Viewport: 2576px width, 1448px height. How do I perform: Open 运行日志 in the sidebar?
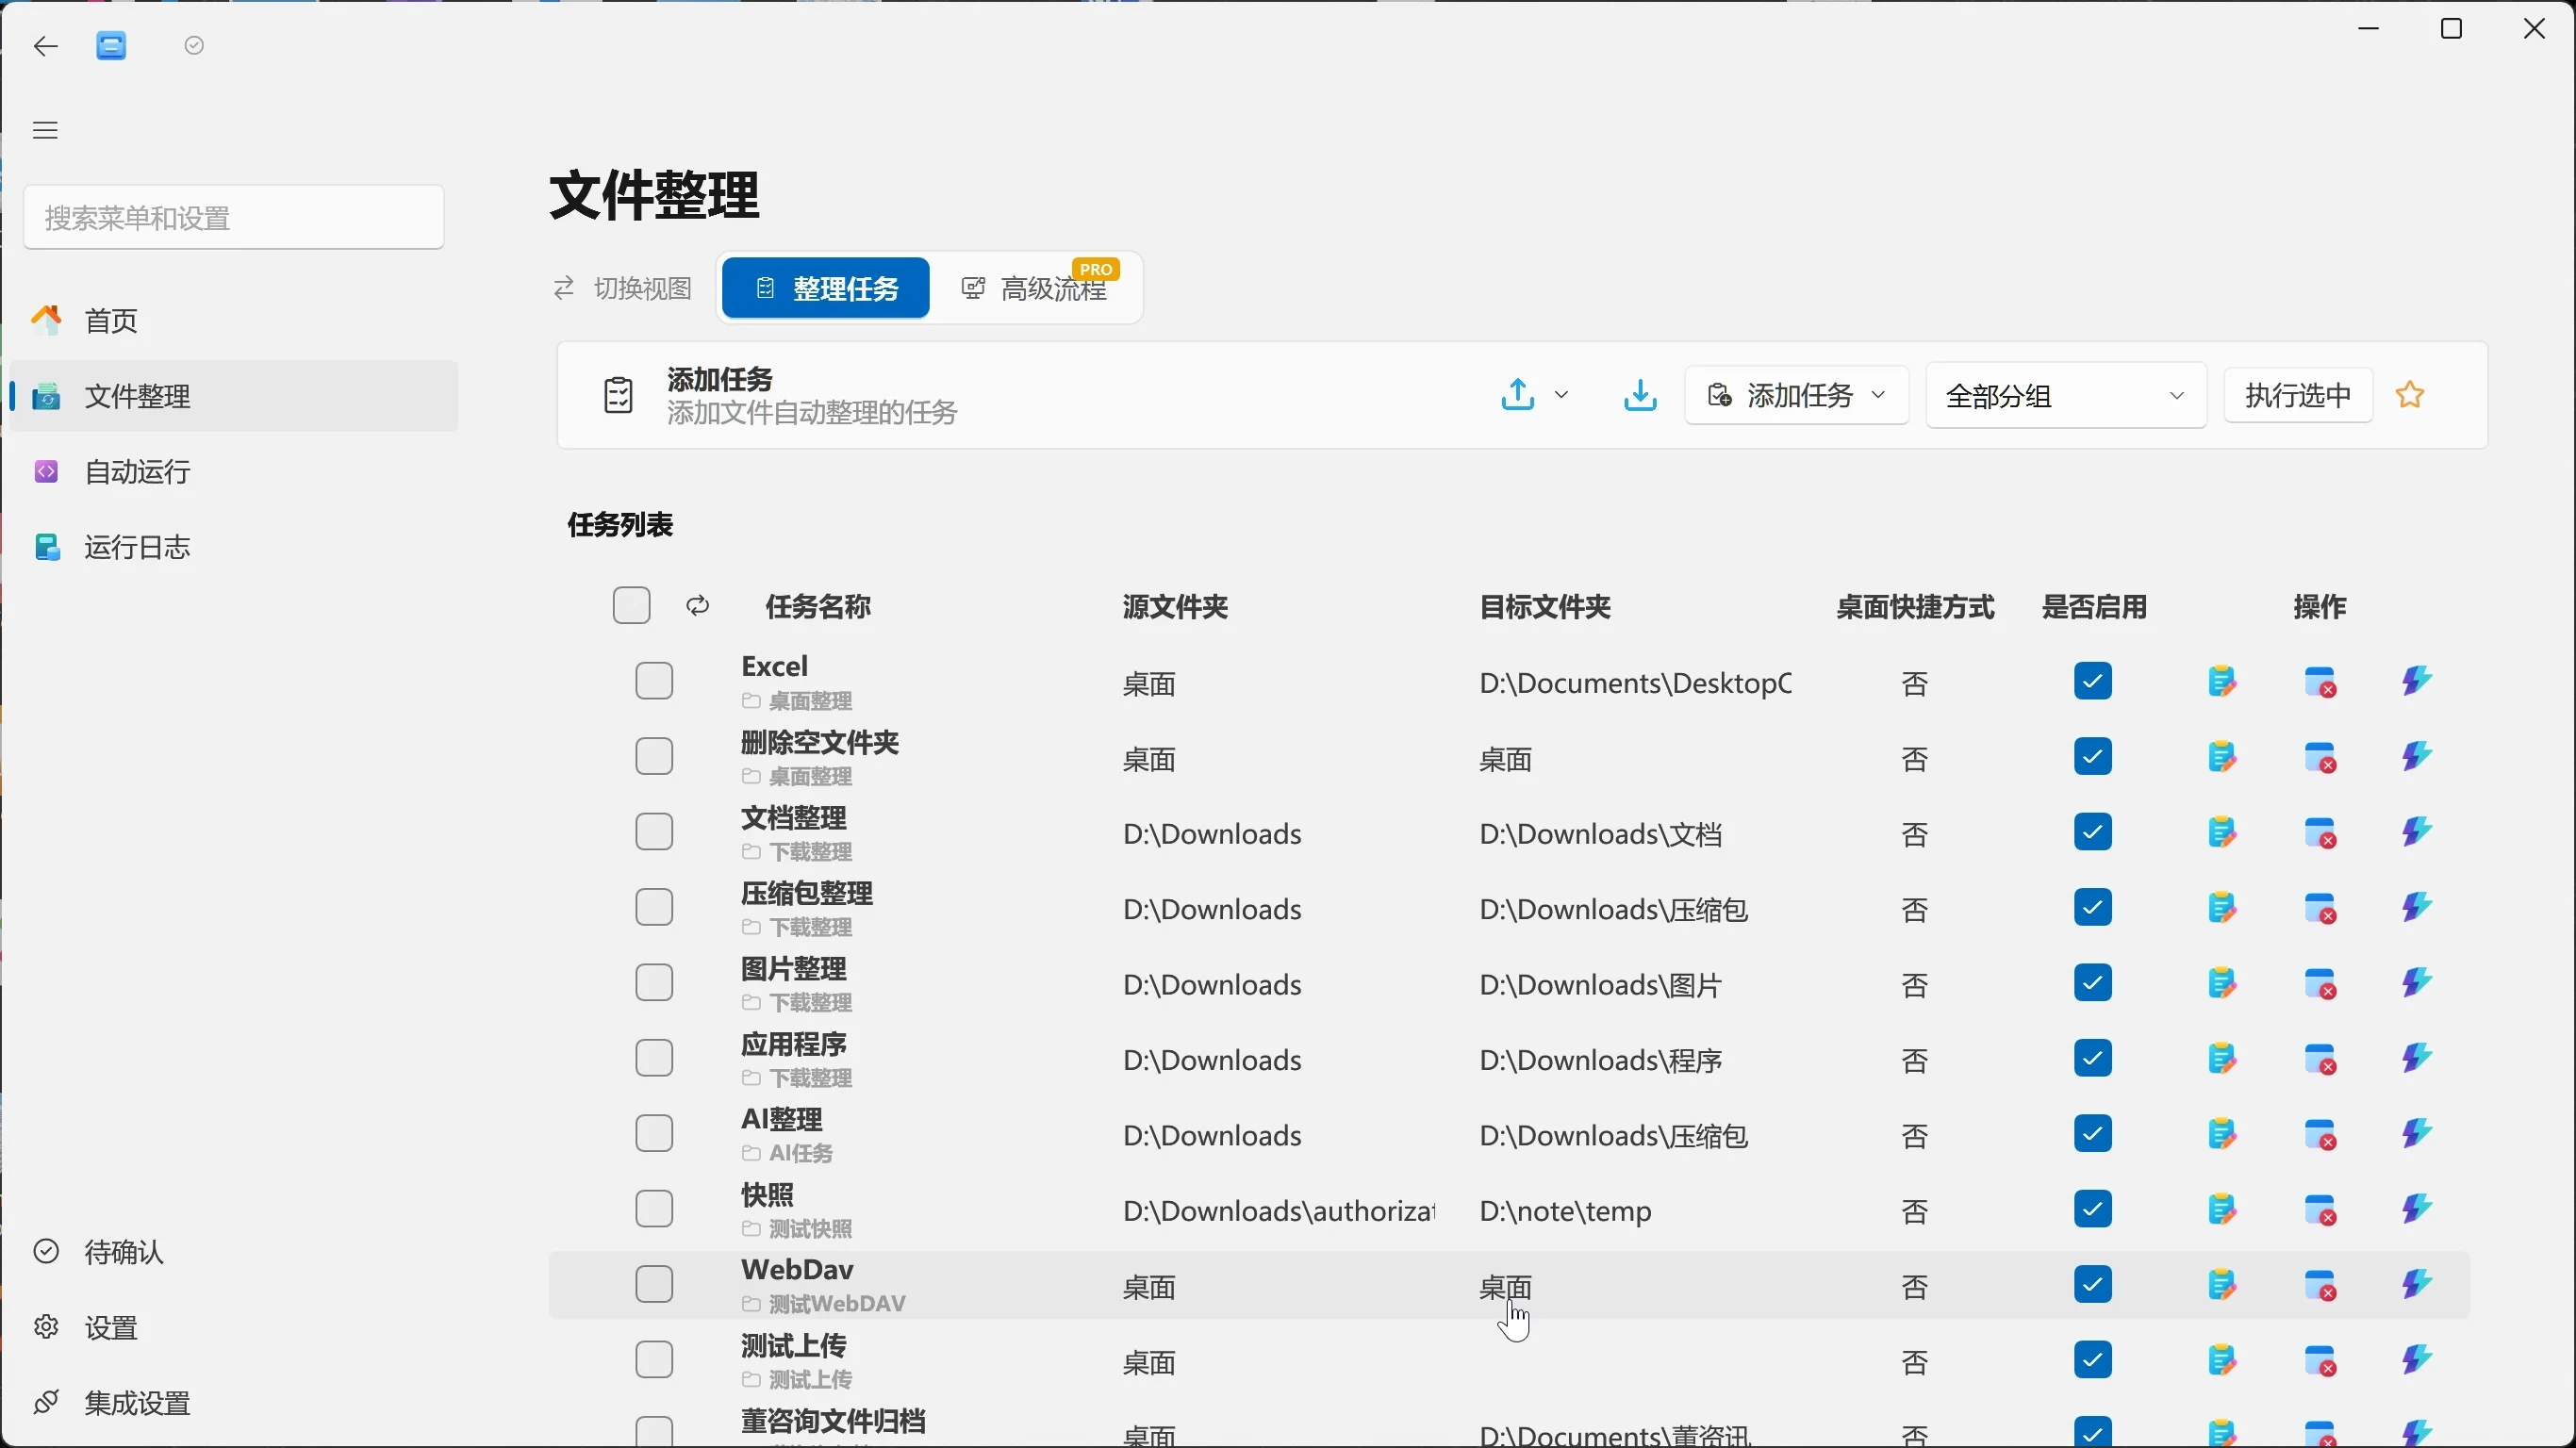[x=234, y=547]
